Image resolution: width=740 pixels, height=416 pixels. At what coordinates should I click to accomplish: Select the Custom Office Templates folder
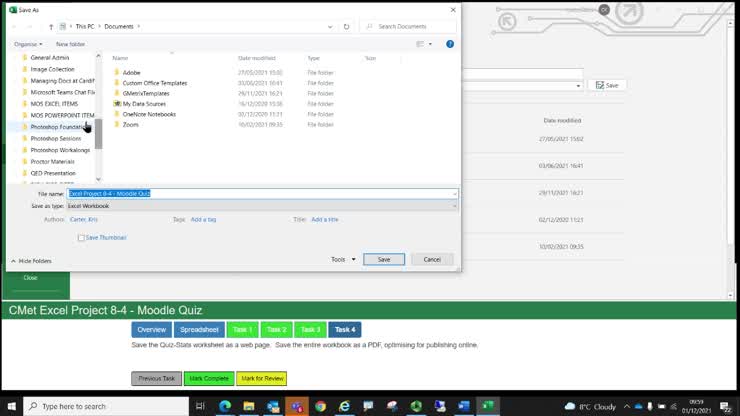tap(154, 83)
